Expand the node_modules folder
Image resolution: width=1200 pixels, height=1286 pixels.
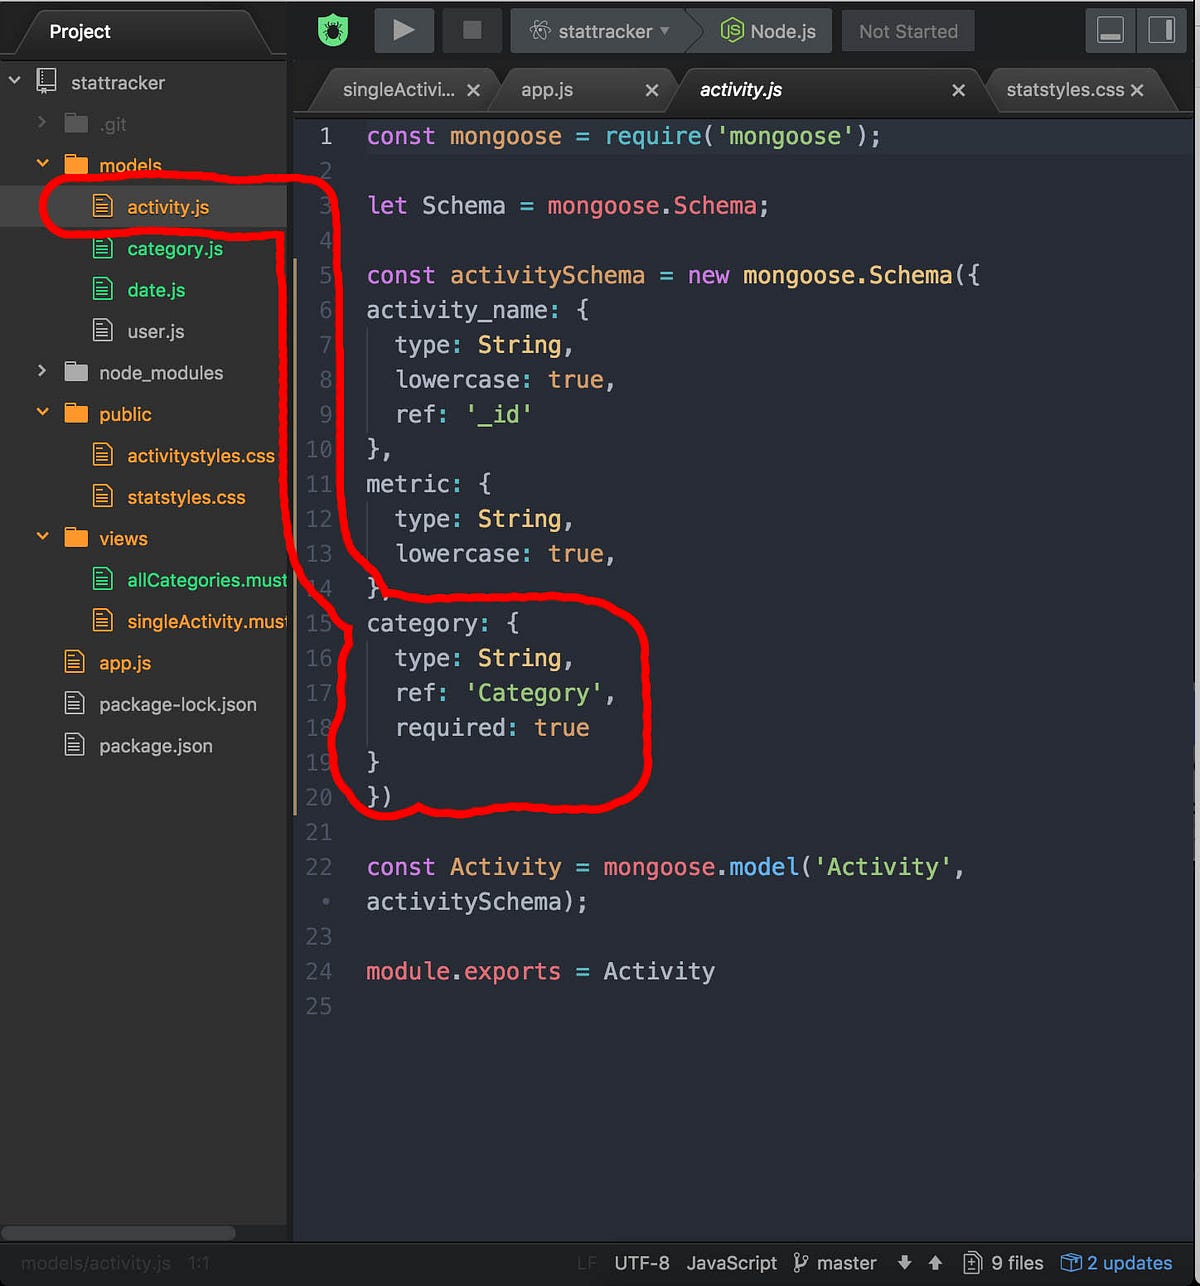[41, 372]
